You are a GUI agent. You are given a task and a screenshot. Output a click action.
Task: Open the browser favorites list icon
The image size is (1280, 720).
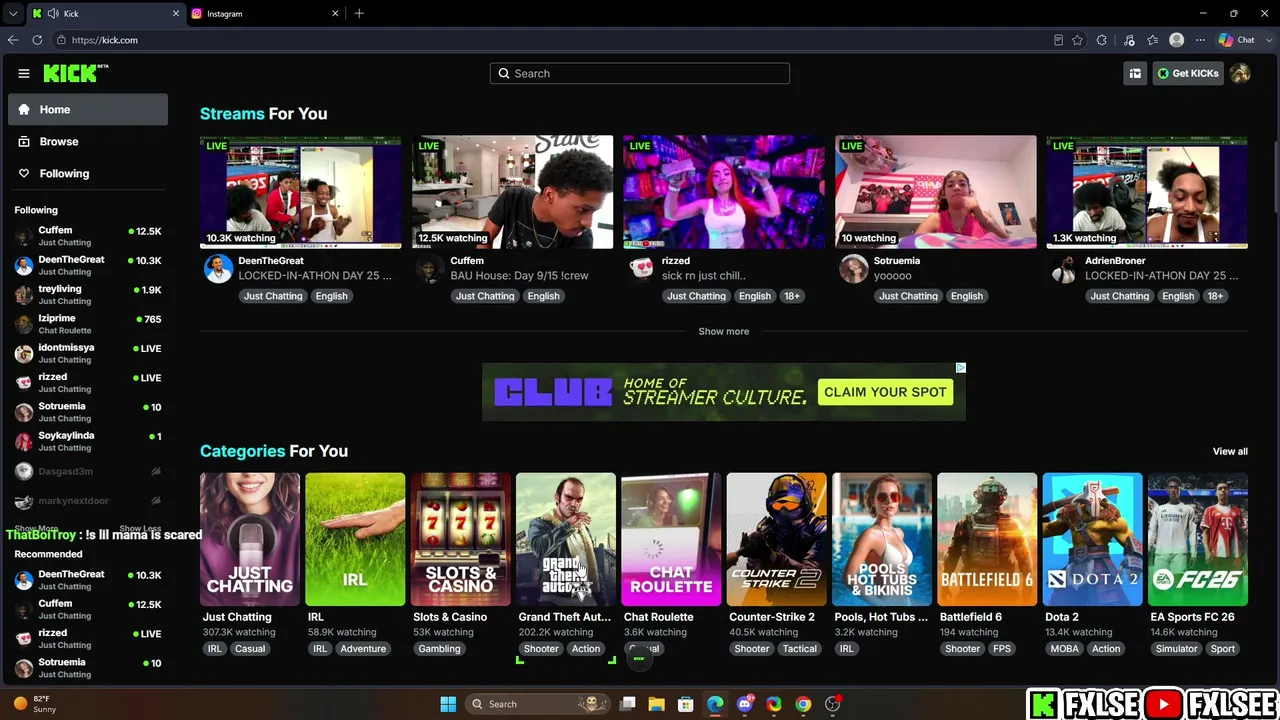[x=1153, y=40]
